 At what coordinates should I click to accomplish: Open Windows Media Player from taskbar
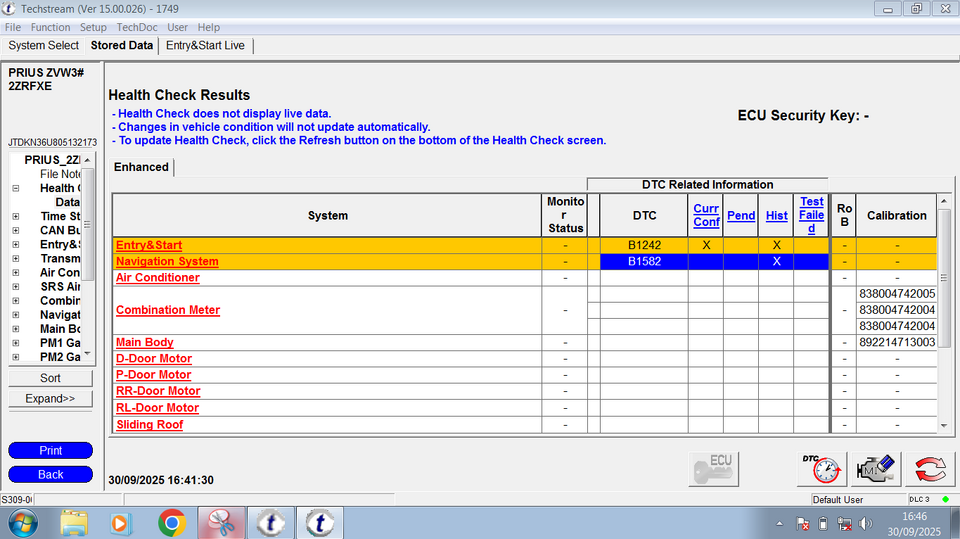pyautogui.click(x=120, y=522)
